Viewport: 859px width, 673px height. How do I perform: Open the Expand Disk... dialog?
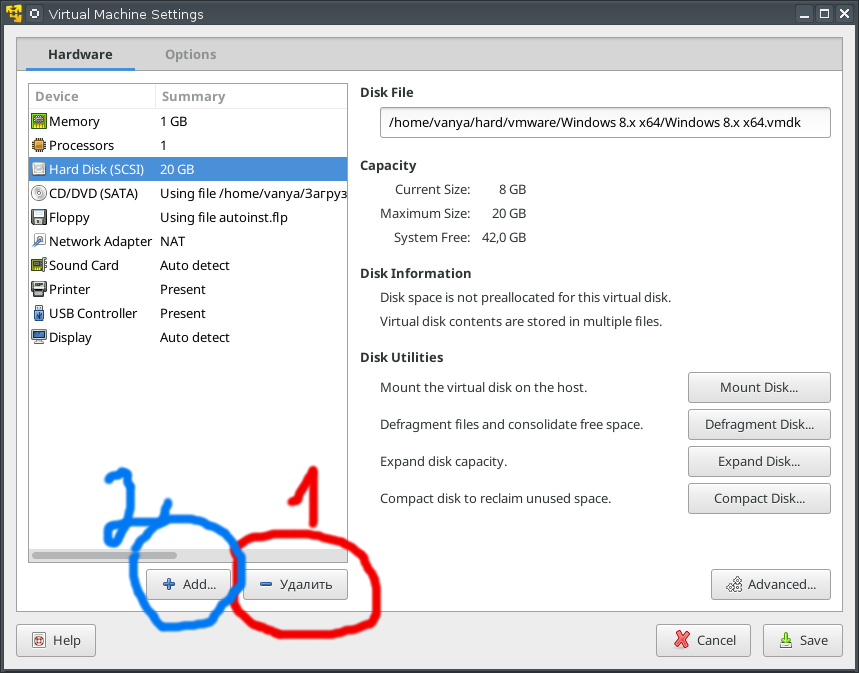759,461
